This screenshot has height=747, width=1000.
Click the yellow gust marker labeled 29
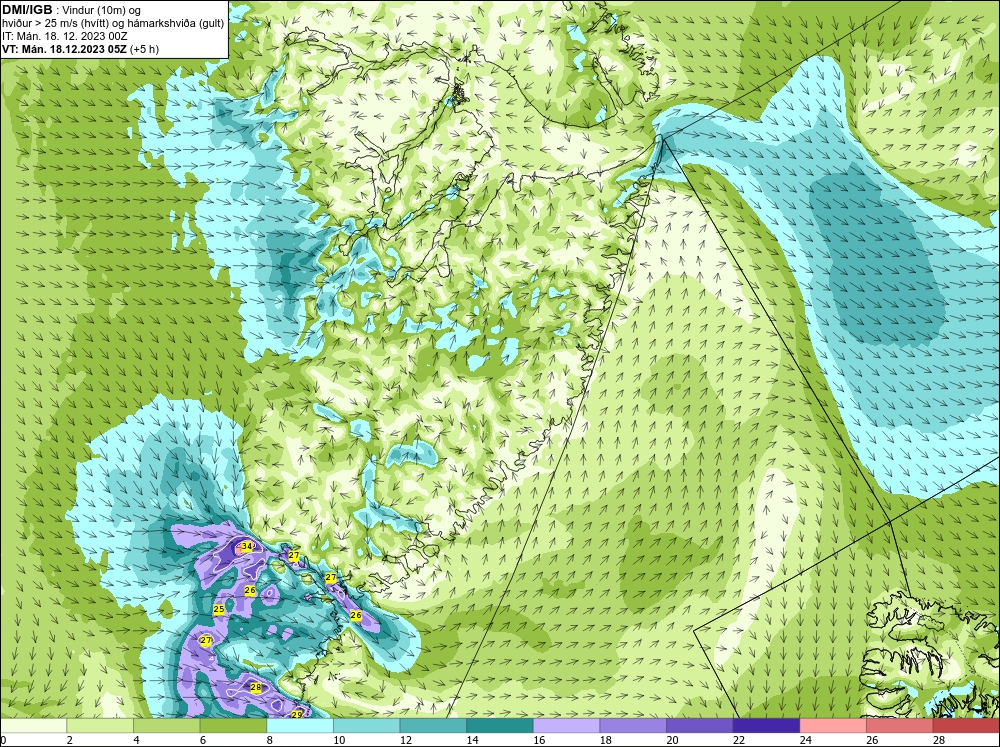click(297, 714)
